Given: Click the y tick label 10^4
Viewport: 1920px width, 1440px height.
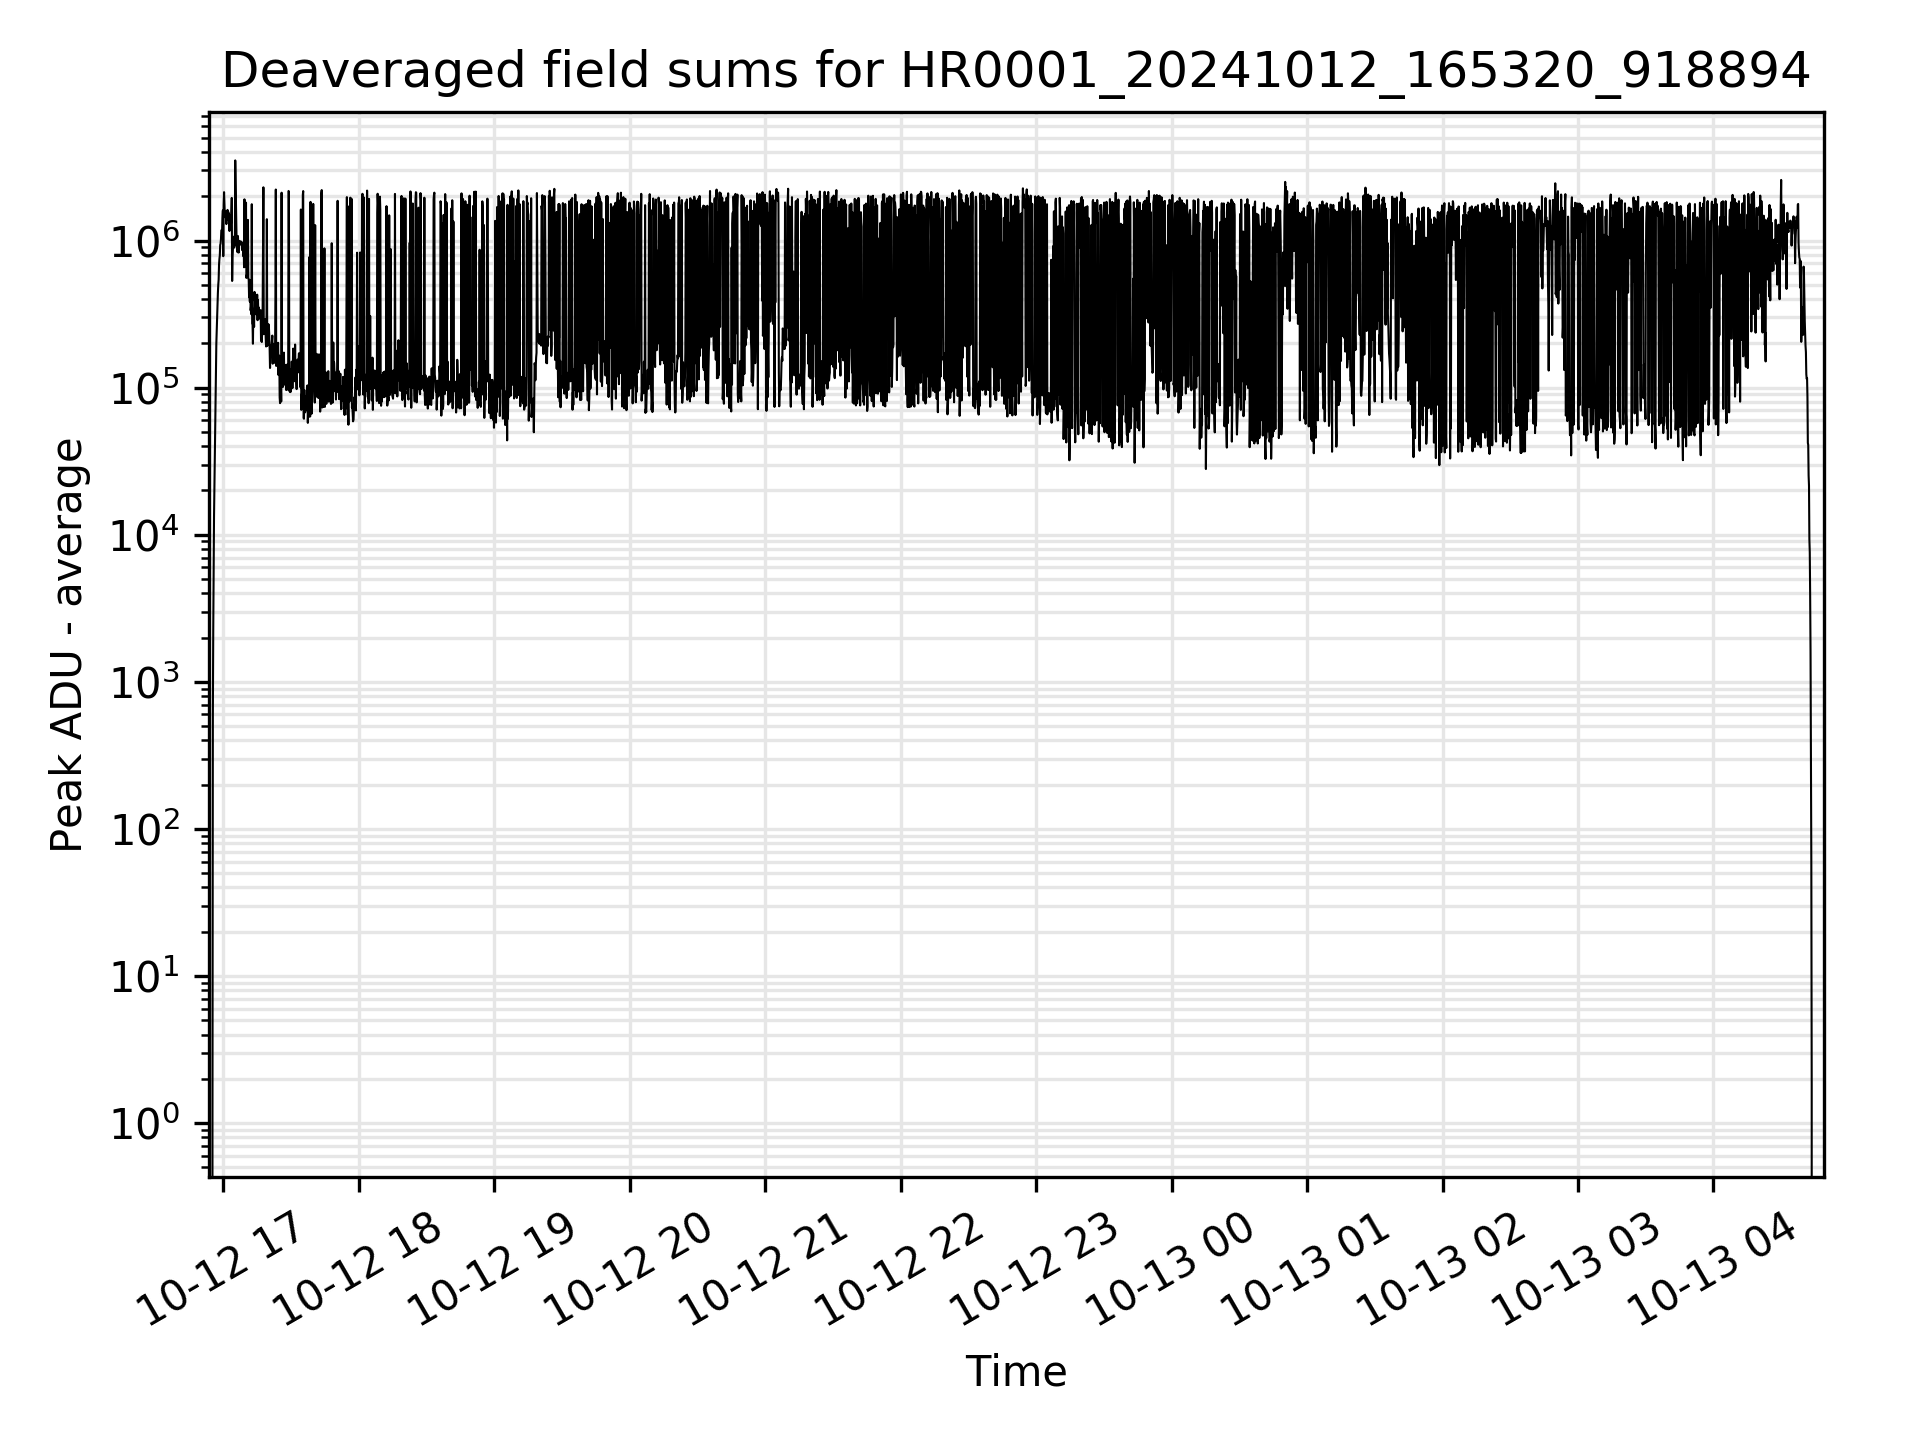Looking at the screenshot, I should [x=145, y=535].
